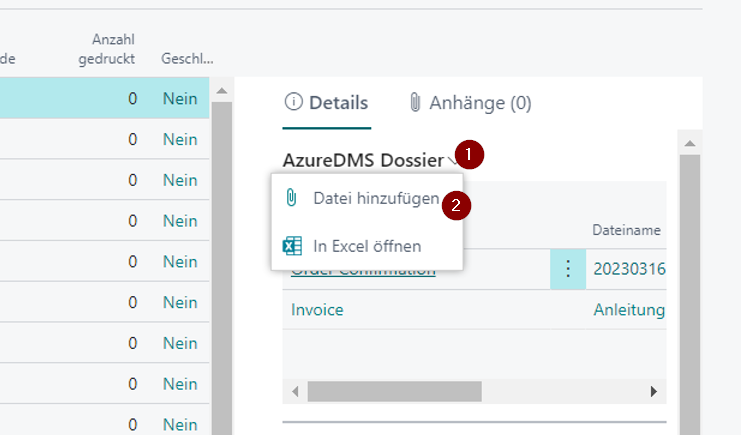Click the Nein value in the highlighted row

coord(180,99)
